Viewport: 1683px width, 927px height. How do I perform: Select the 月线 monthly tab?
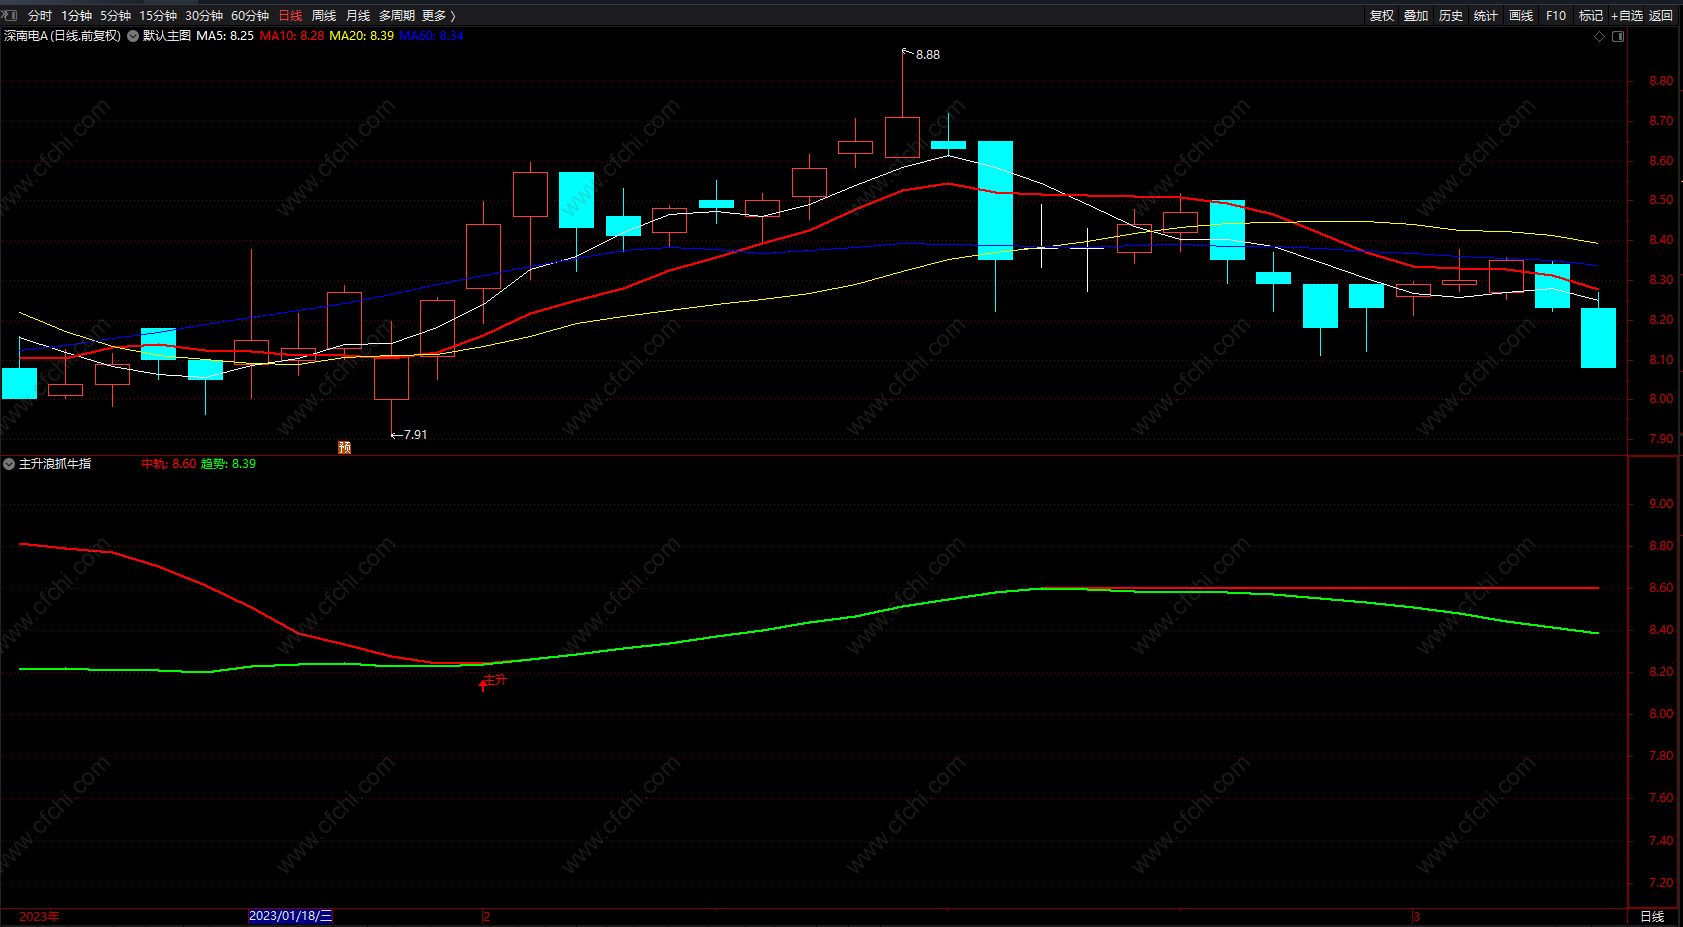[x=358, y=16]
